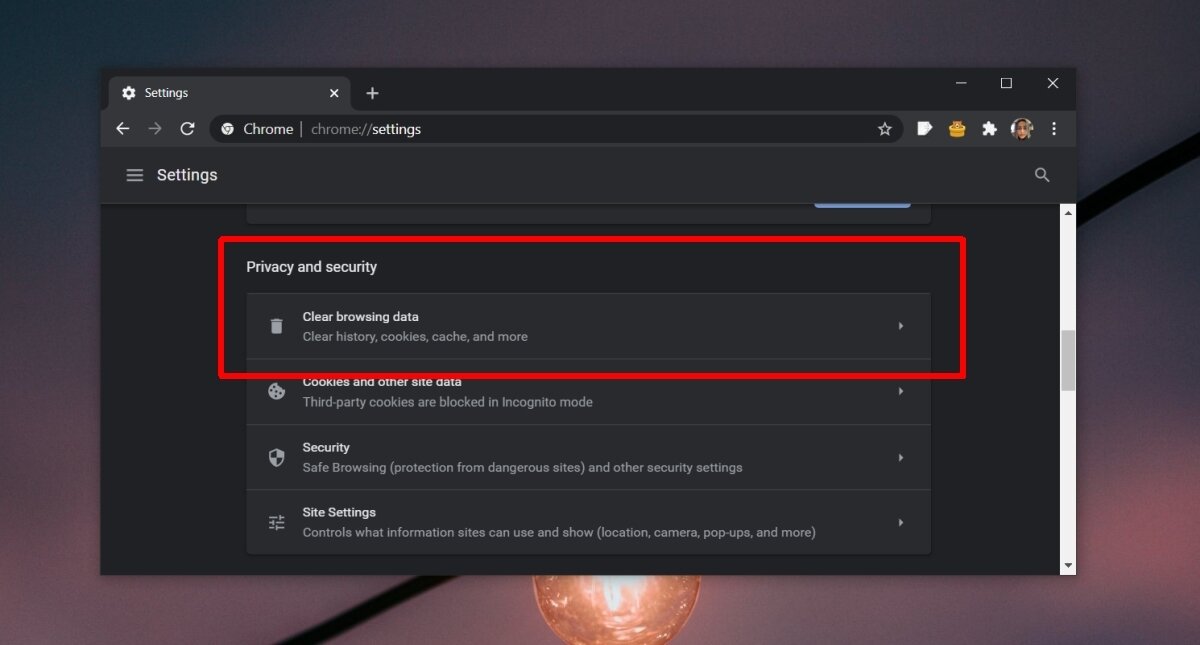The height and width of the screenshot is (645, 1200).
Task: Navigate back with the back arrow
Action: click(x=122, y=128)
